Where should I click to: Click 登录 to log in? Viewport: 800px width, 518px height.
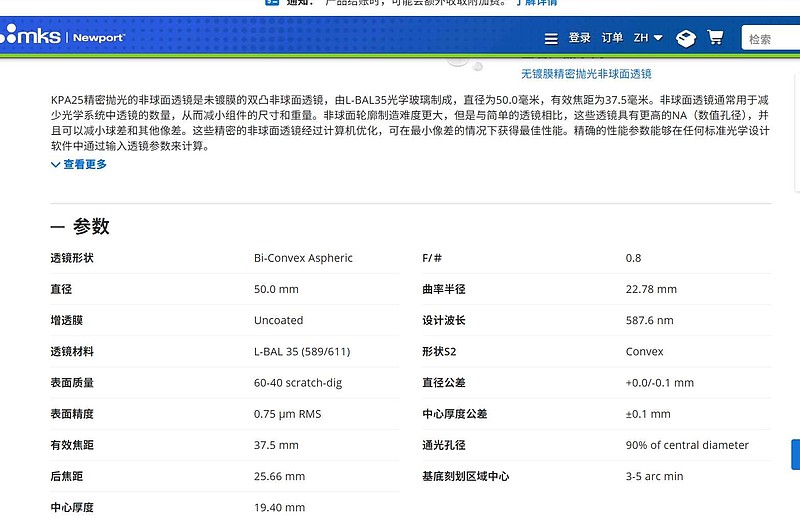(580, 38)
